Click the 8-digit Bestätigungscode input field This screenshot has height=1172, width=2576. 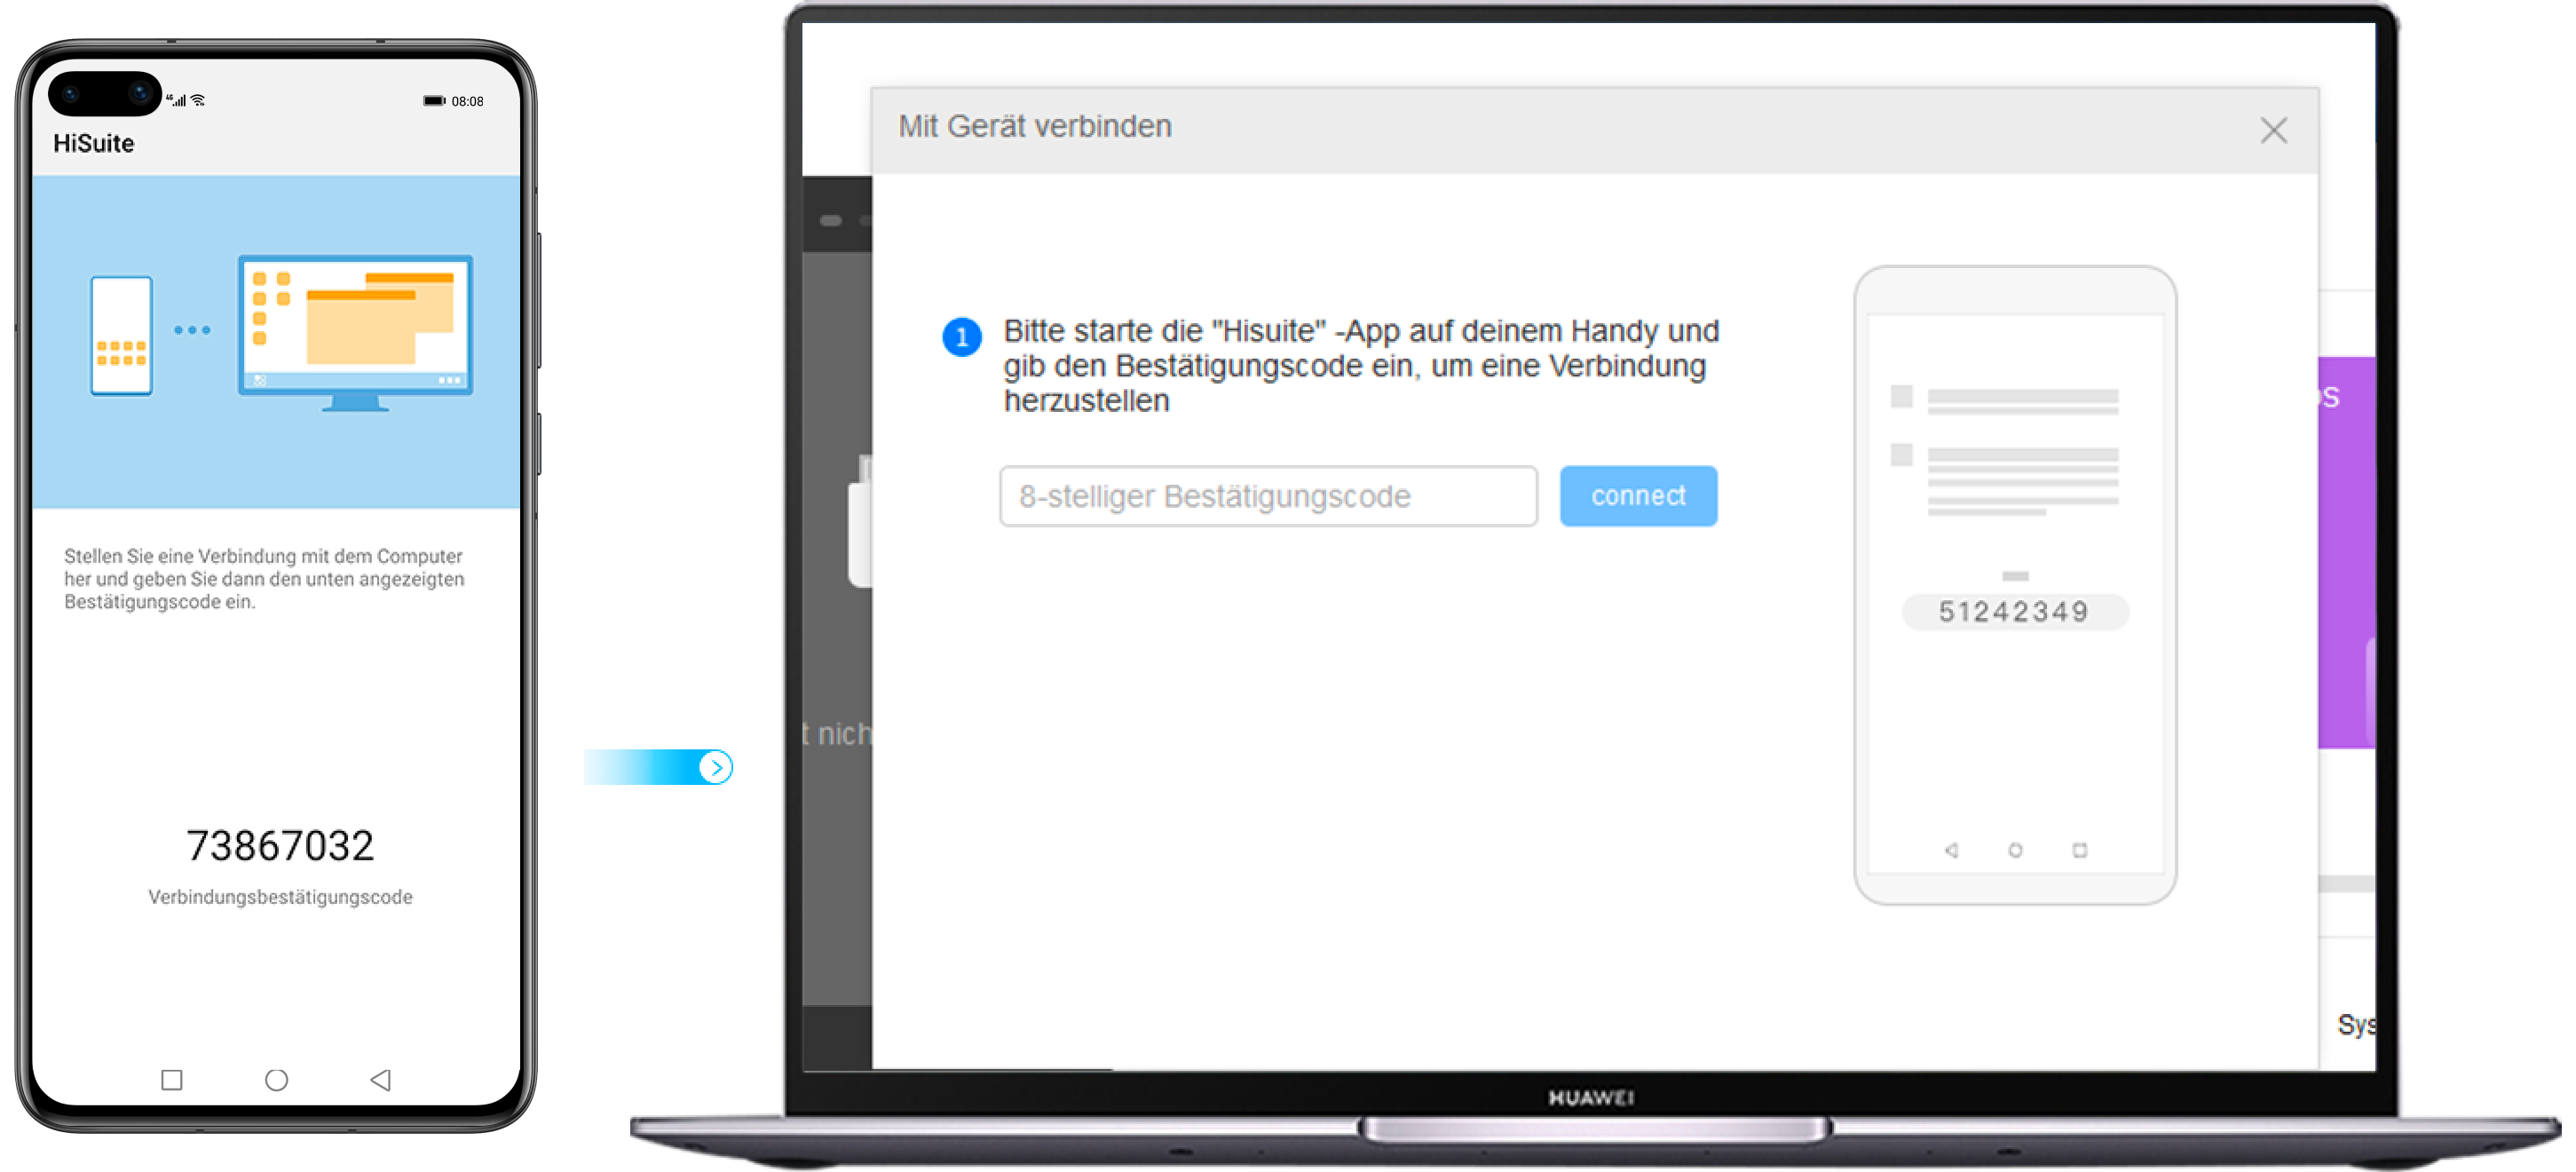coord(1268,496)
